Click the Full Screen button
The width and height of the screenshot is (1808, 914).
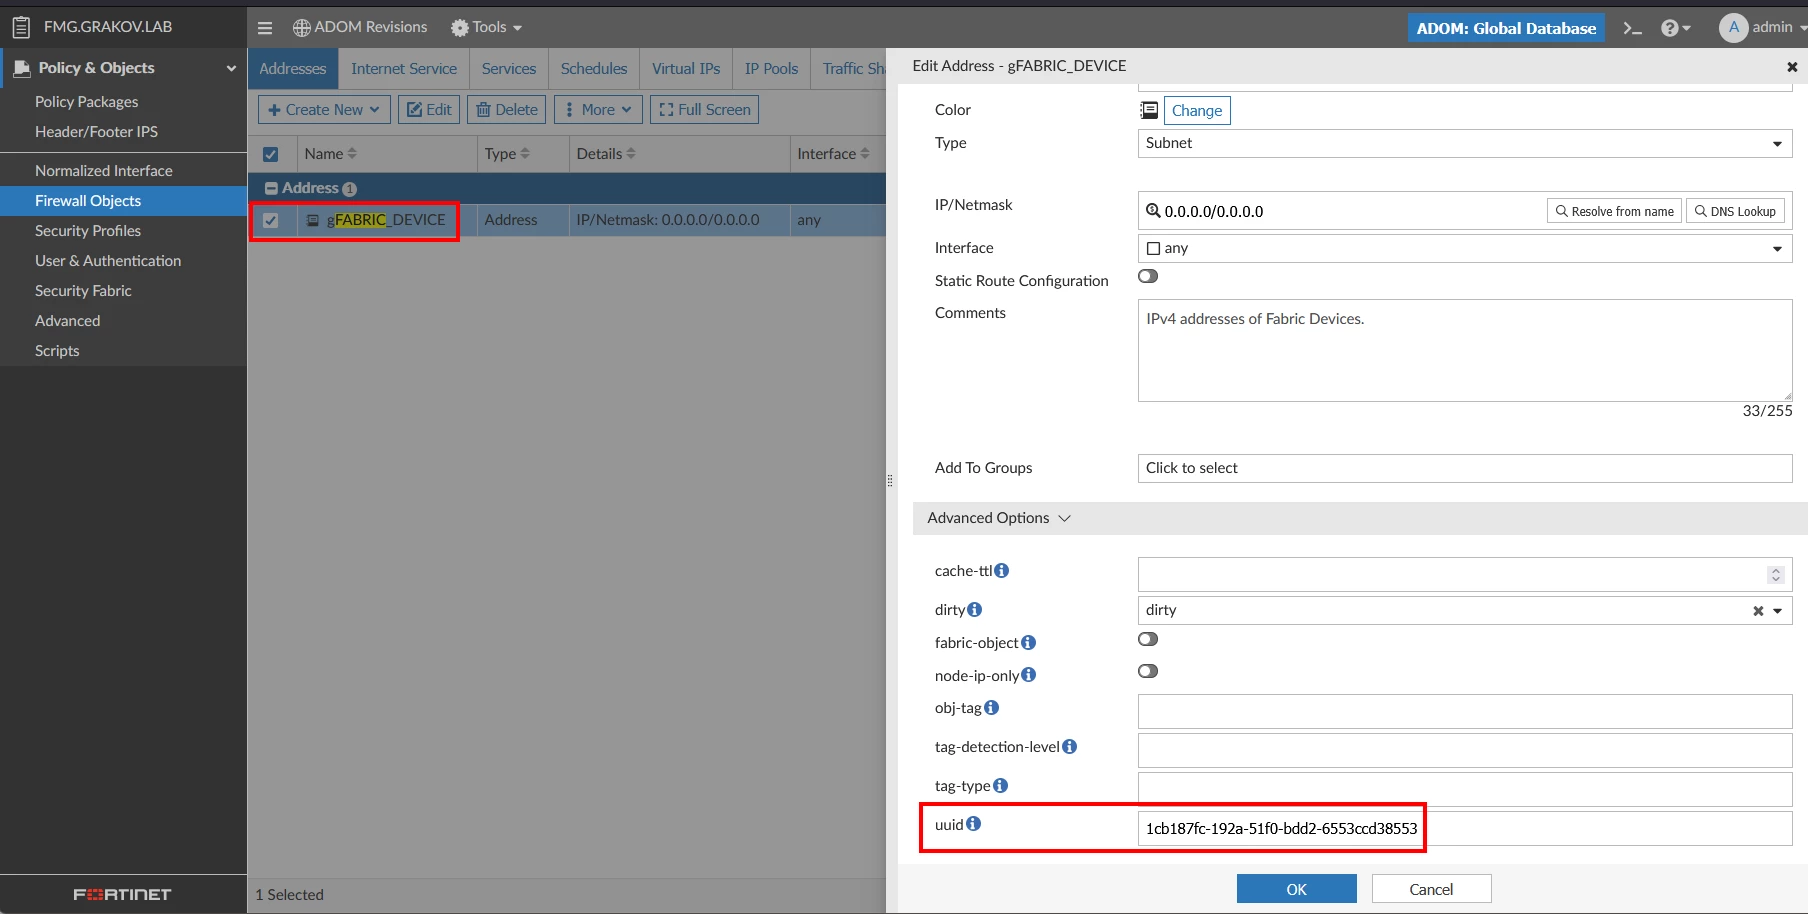tap(704, 110)
